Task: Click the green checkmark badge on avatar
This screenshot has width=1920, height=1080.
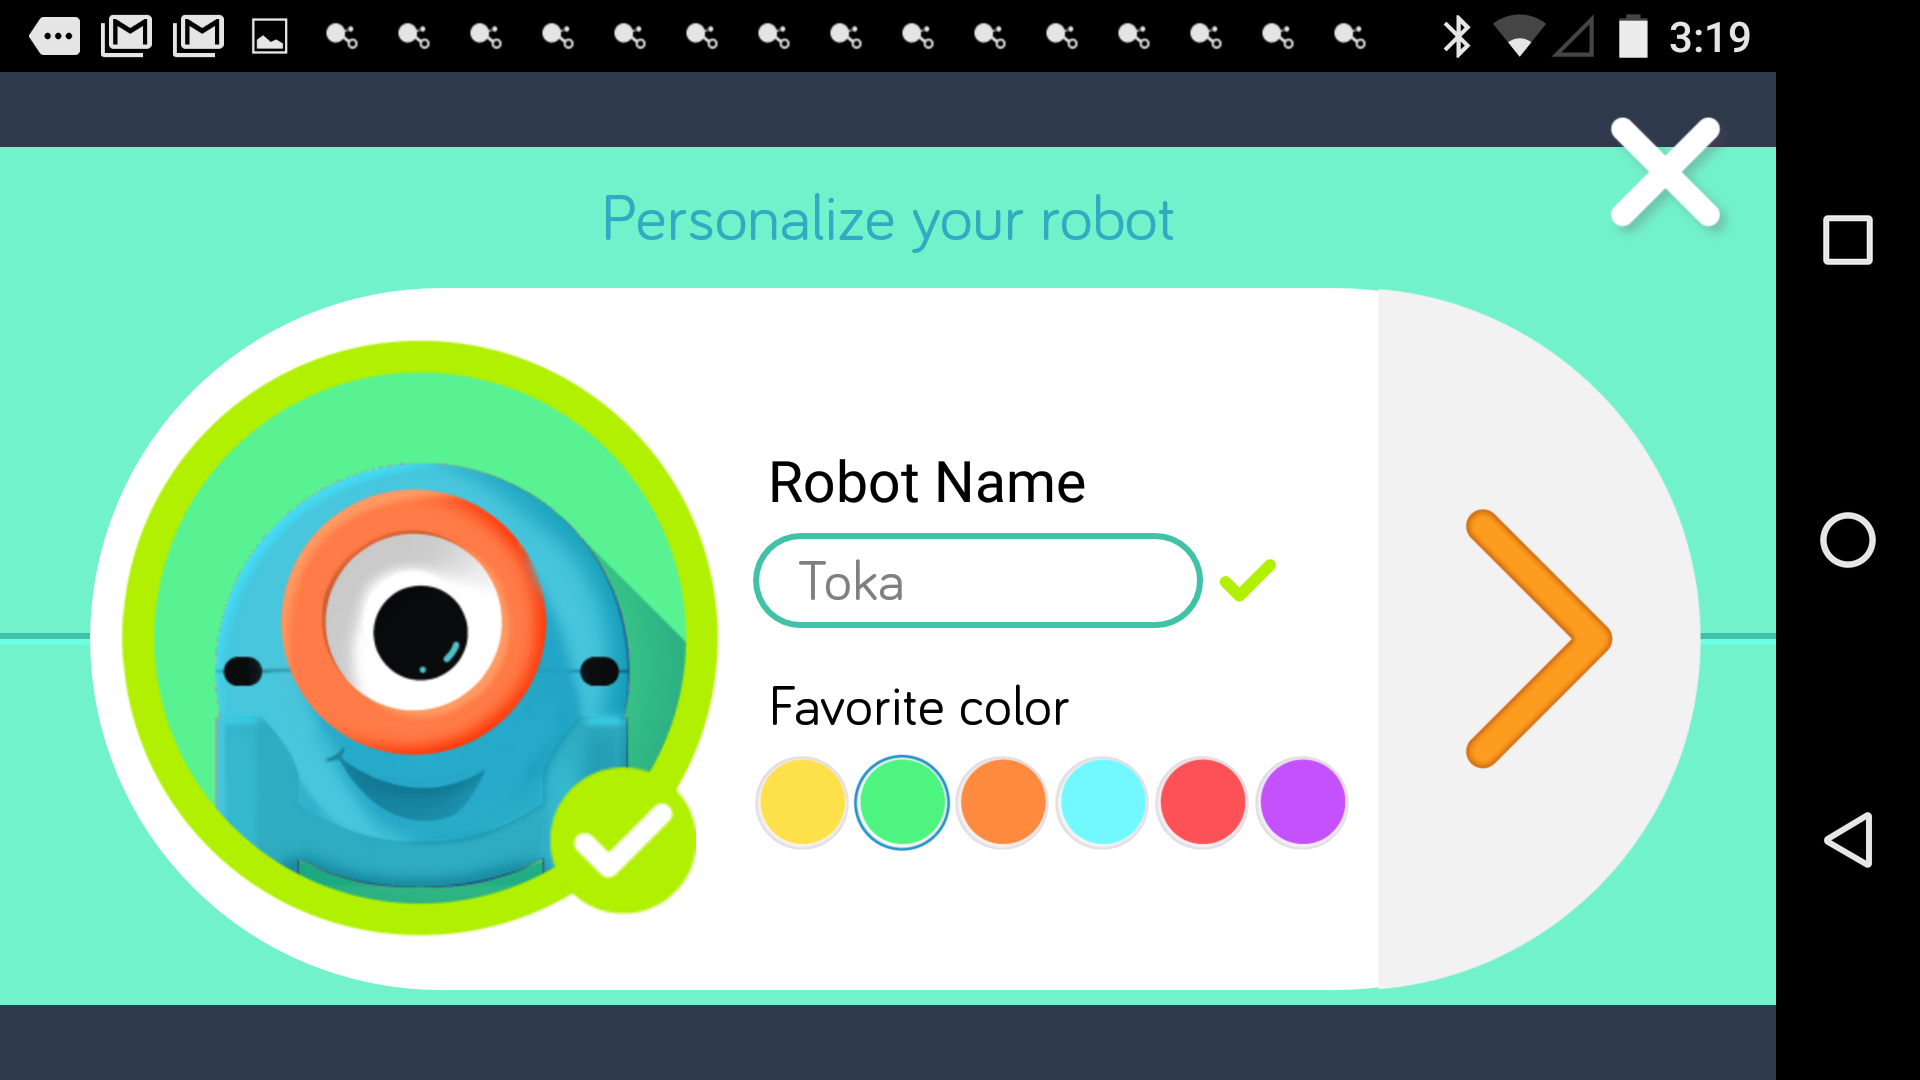Action: 623,840
